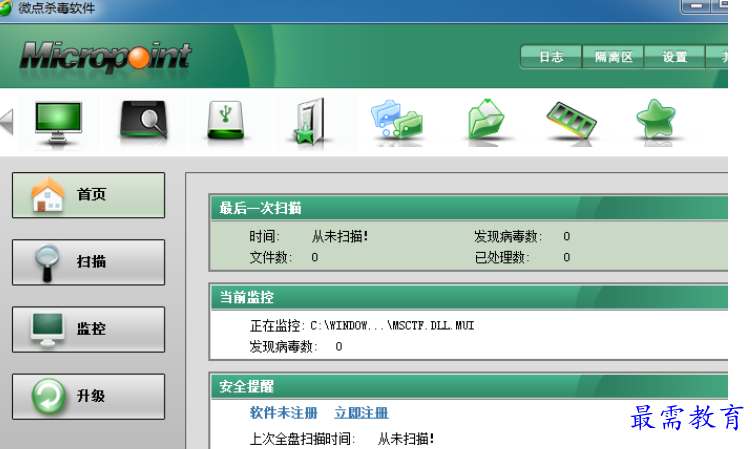Click the open green folder icon
The image size is (752, 449).
coord(486,119)
